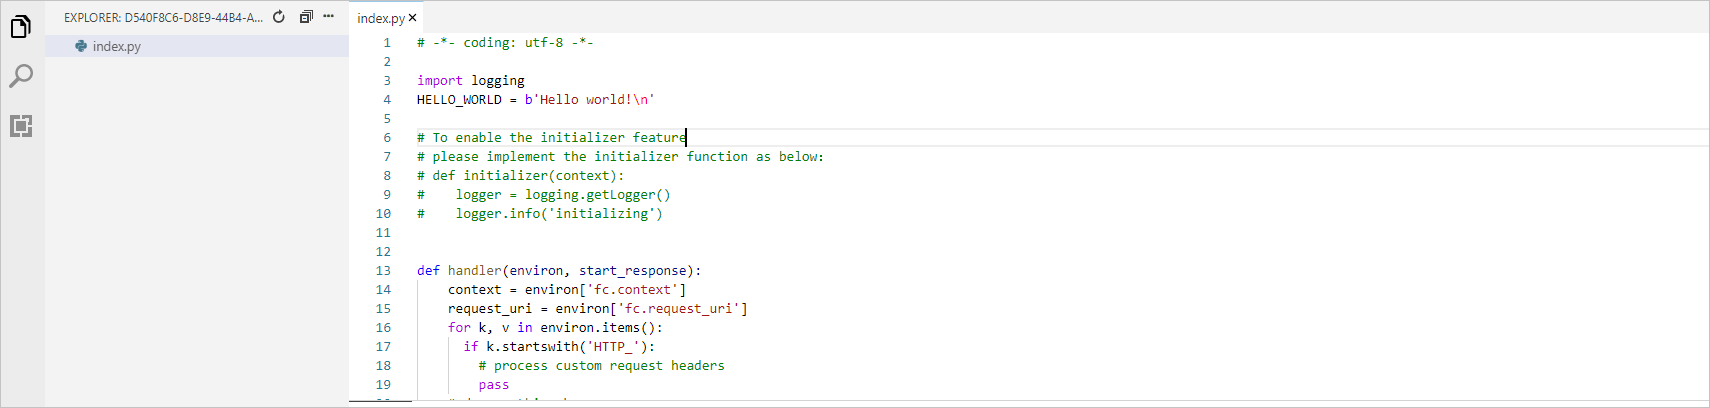This screenshot has width=1710, height=408.
Task: Click line number 13 in the gutter
Action: (x=383, y=271)
